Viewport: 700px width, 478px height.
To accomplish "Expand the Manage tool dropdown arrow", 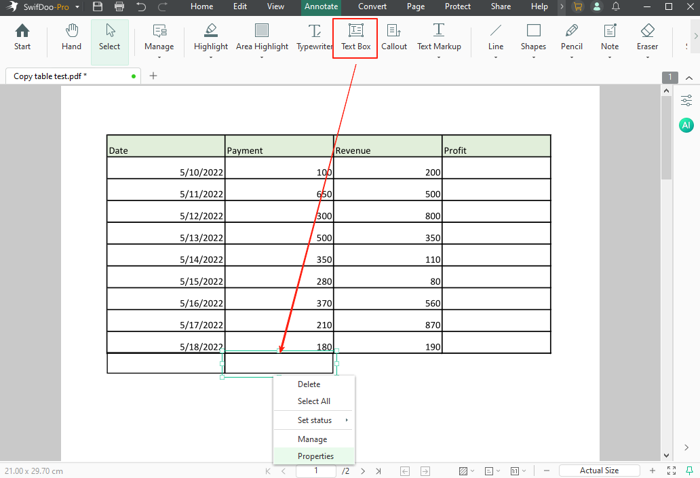I will [159, 58].
